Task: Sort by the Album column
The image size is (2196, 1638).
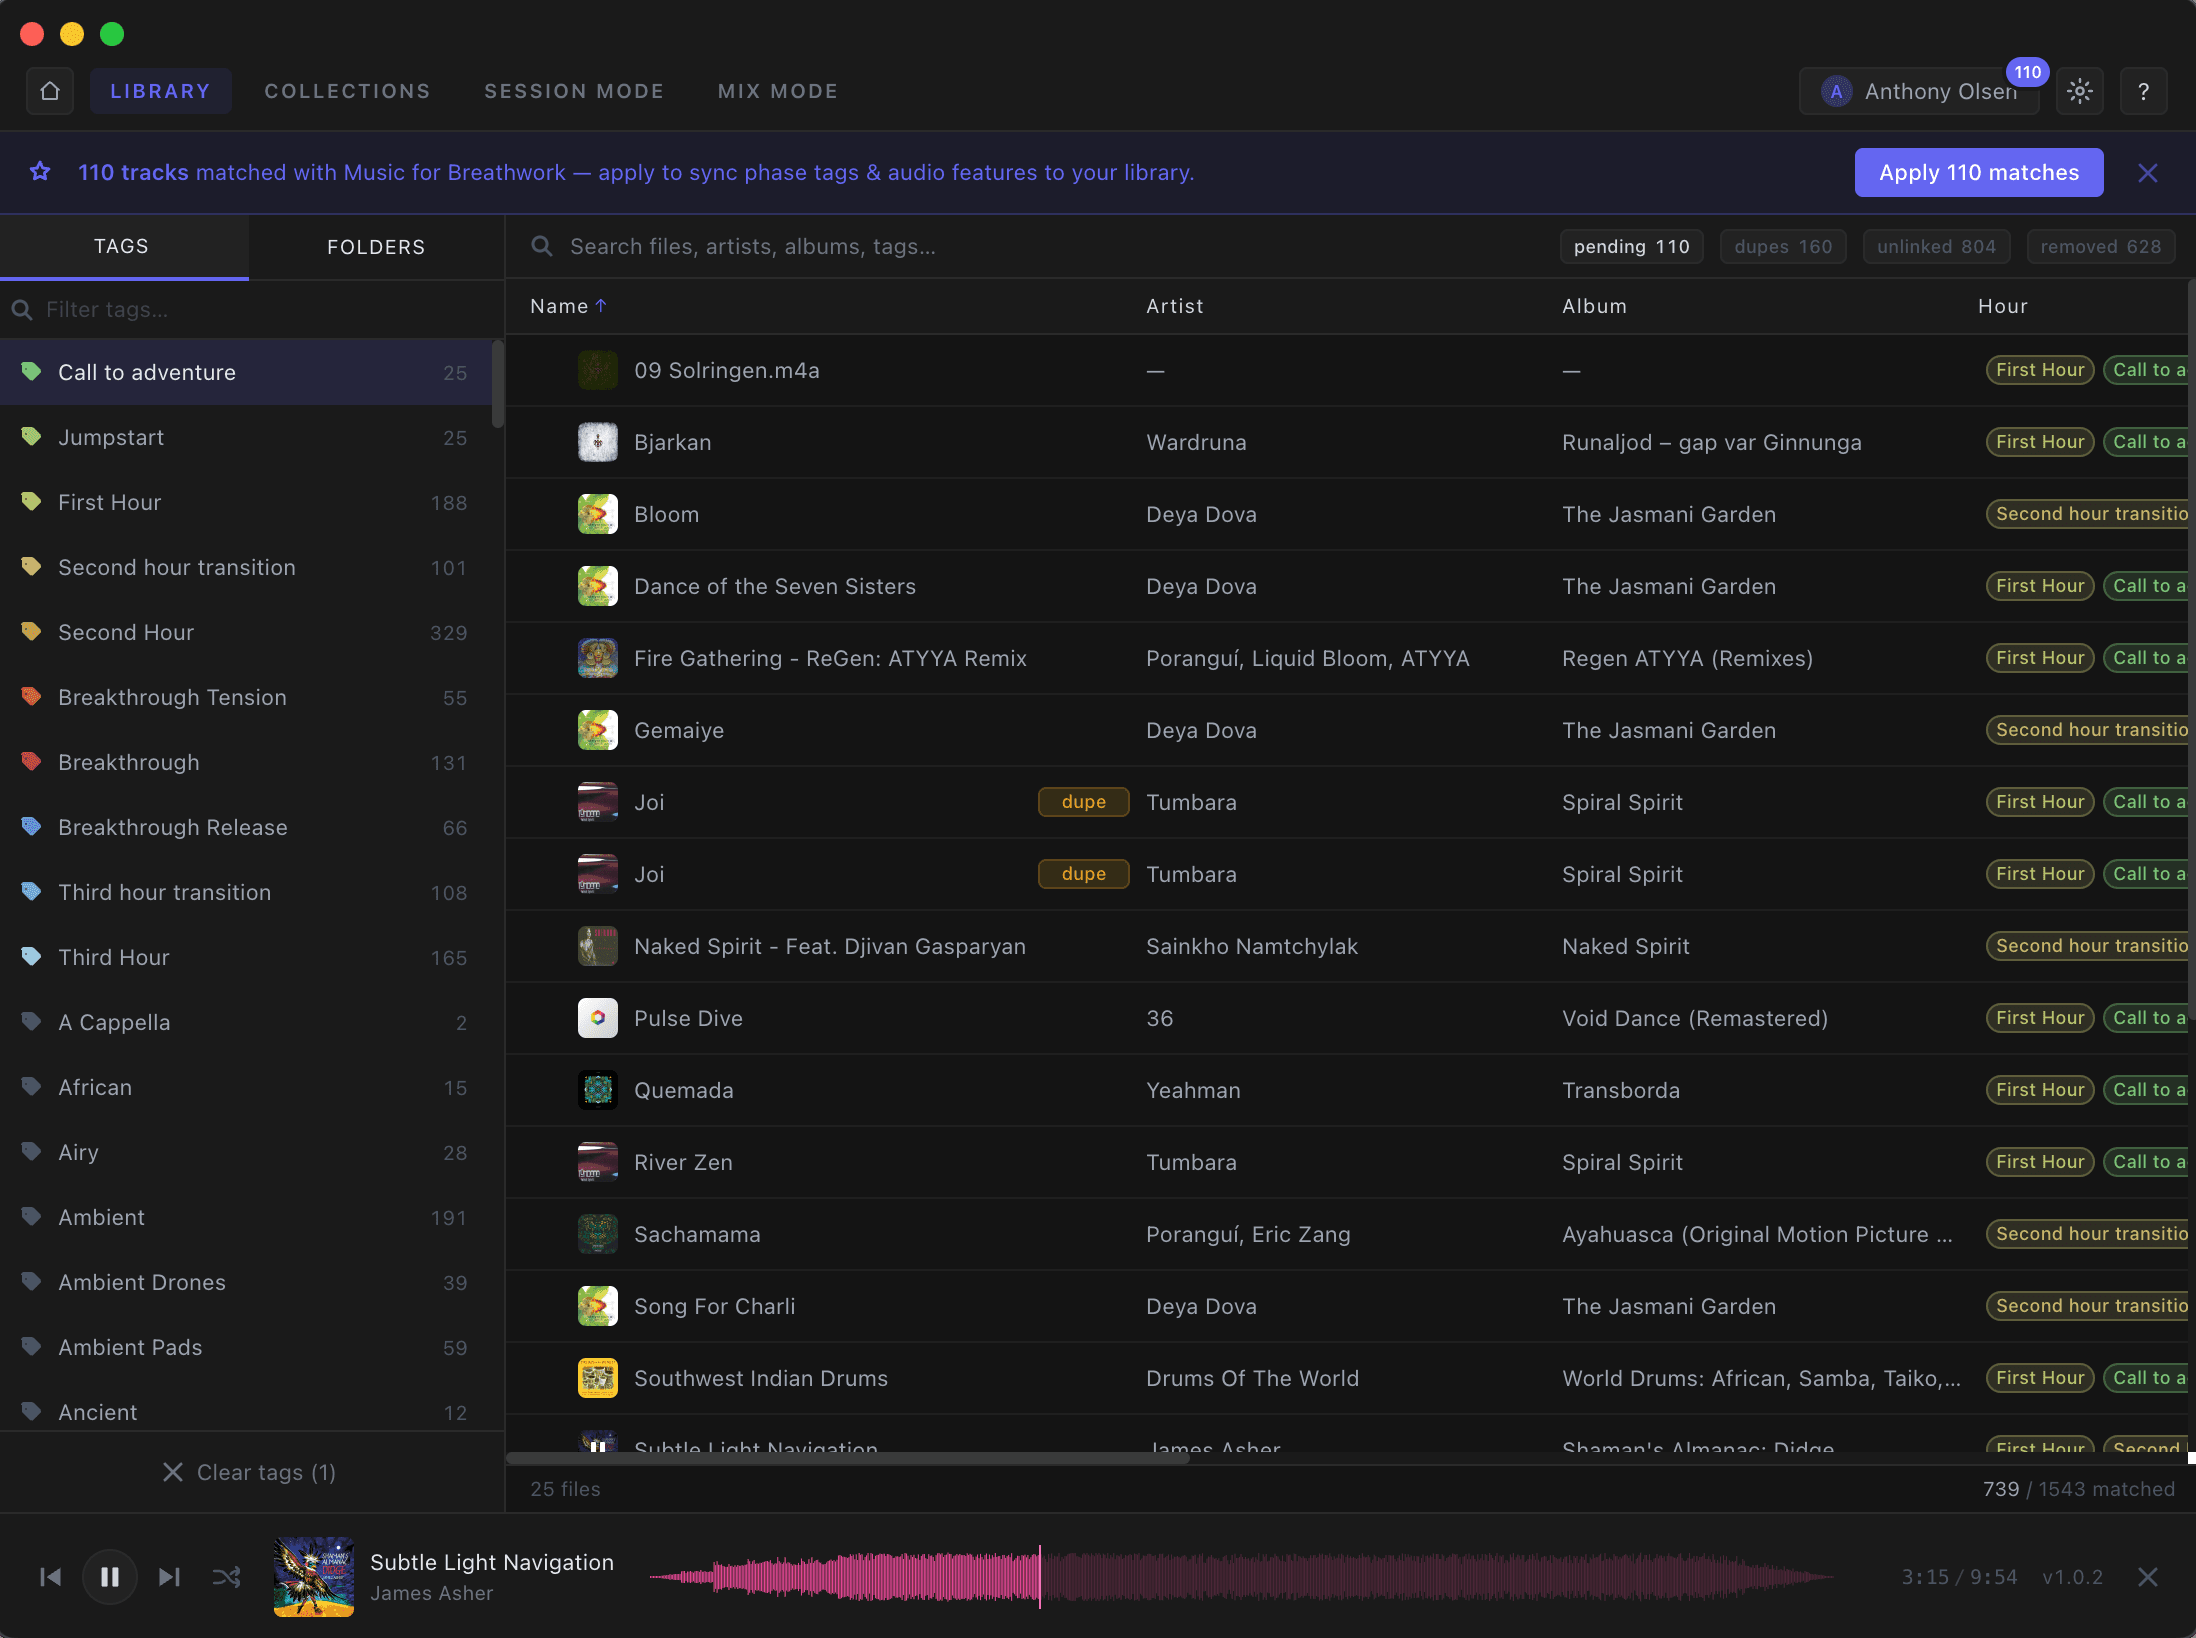Action: [x=1594, y=306]
